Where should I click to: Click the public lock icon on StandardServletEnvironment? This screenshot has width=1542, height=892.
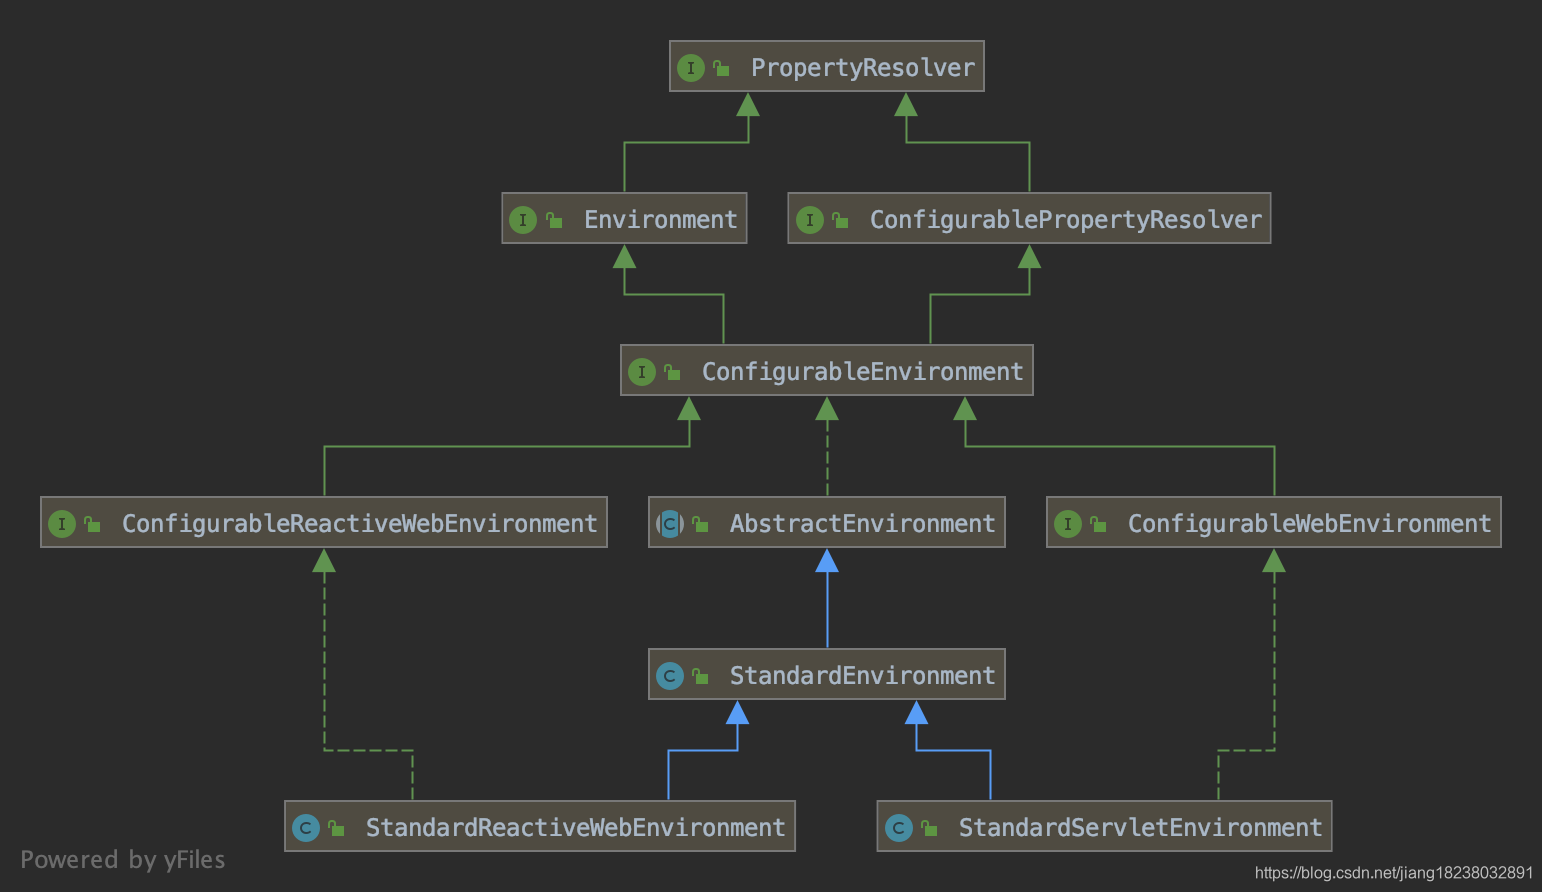[929, 828]
